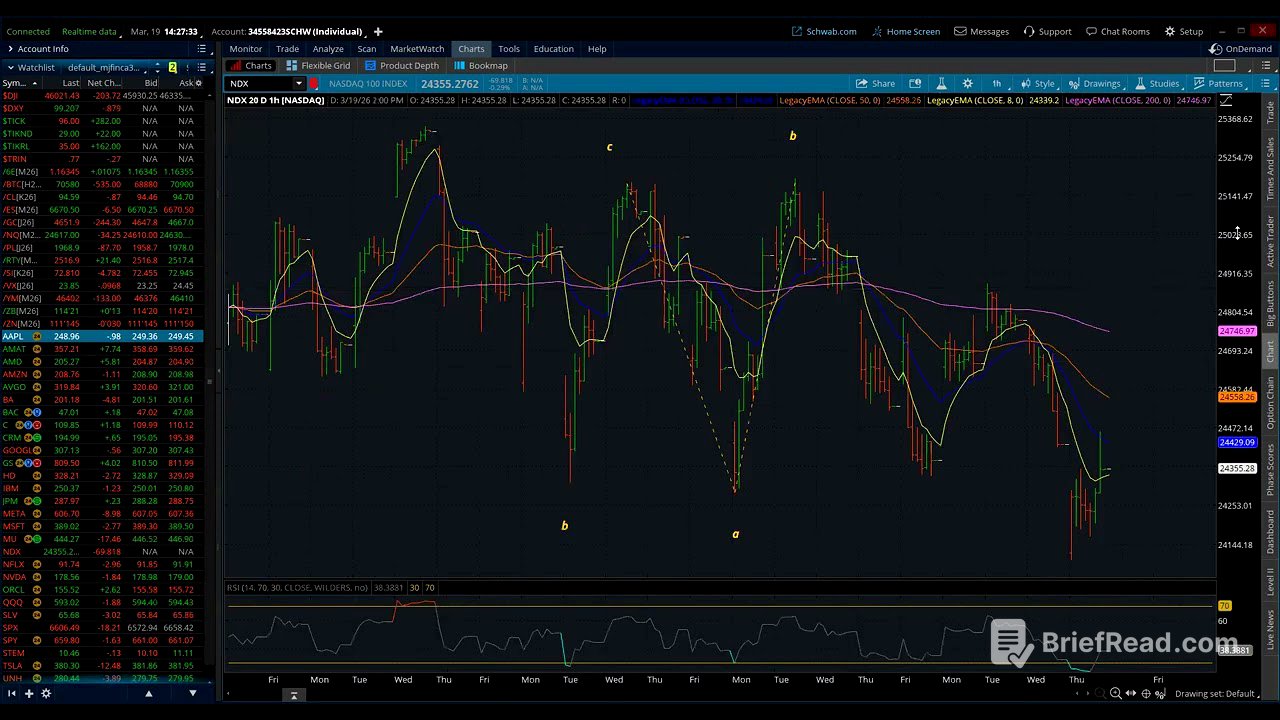Click the chart snapshot icon next to Share

[x=915, y=83]
